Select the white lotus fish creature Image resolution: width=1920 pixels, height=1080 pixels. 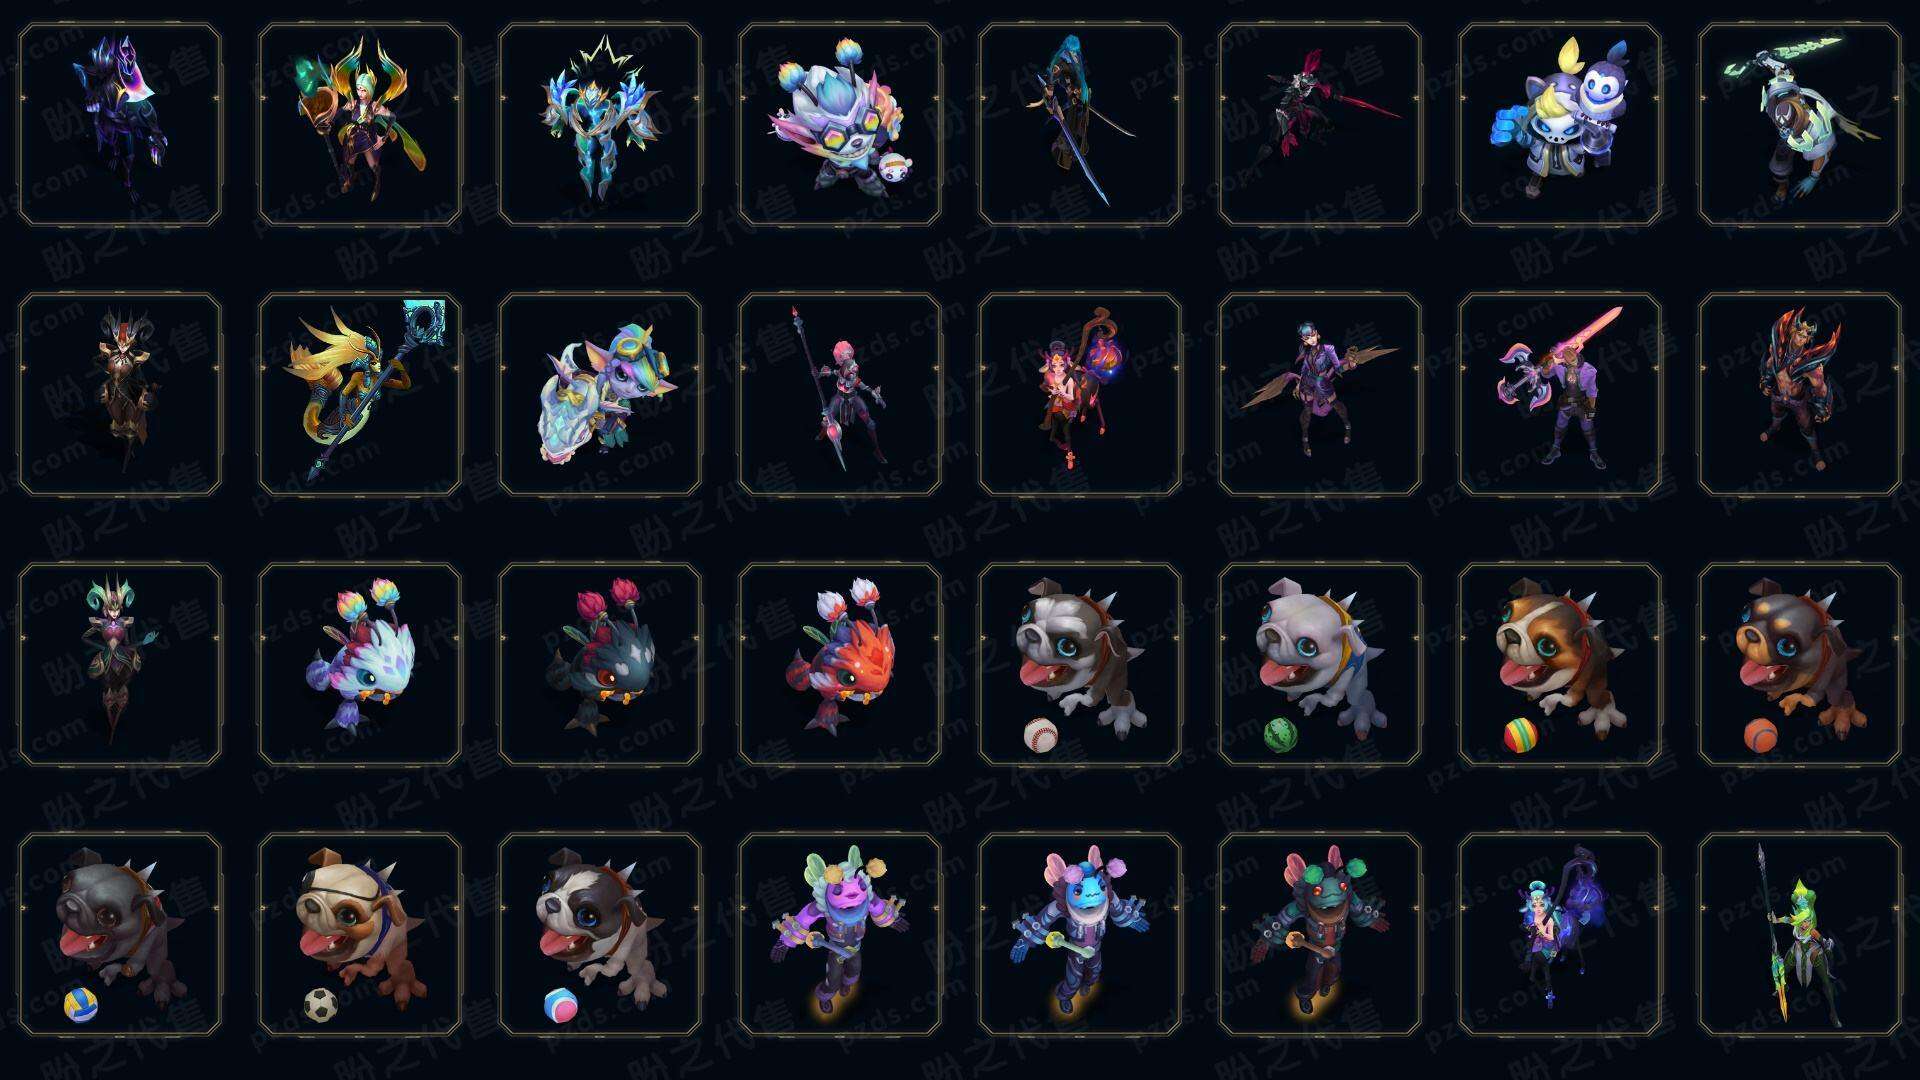pos(360,664)
